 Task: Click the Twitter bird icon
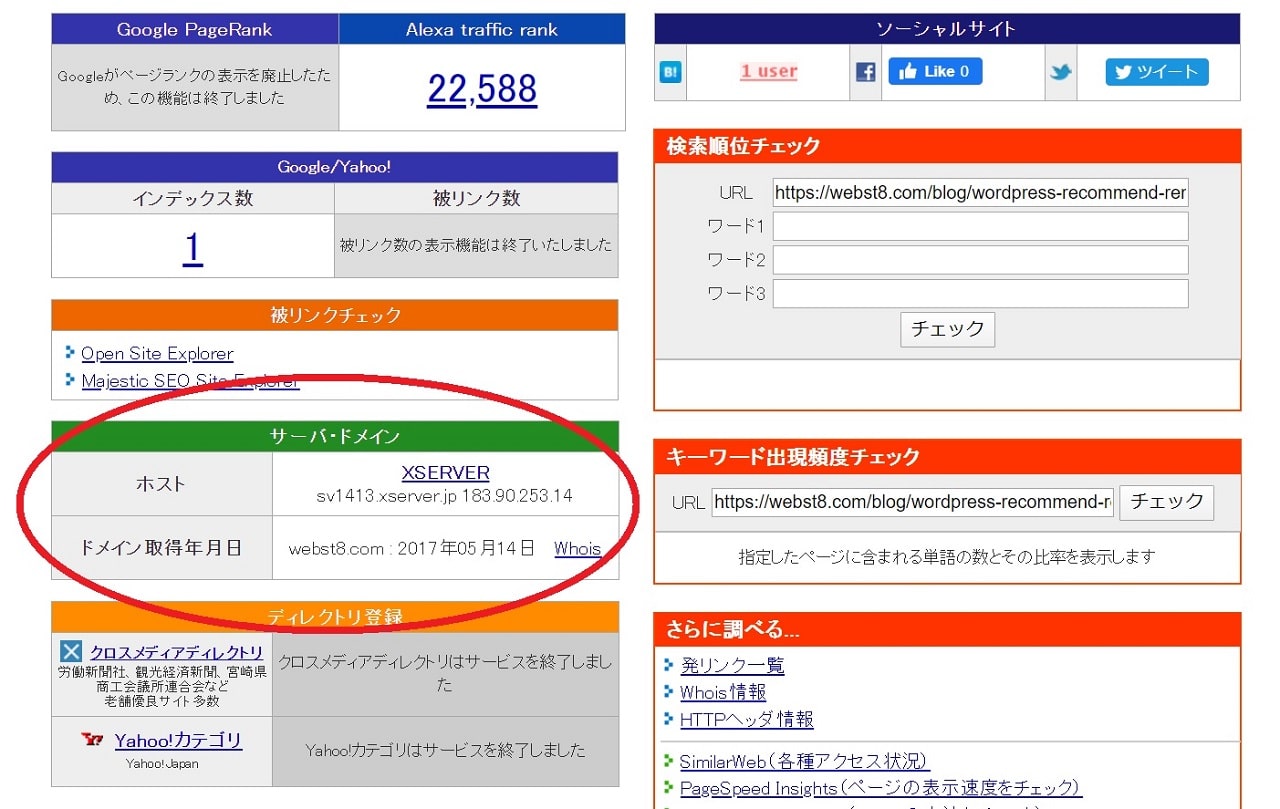[1061, 72]
